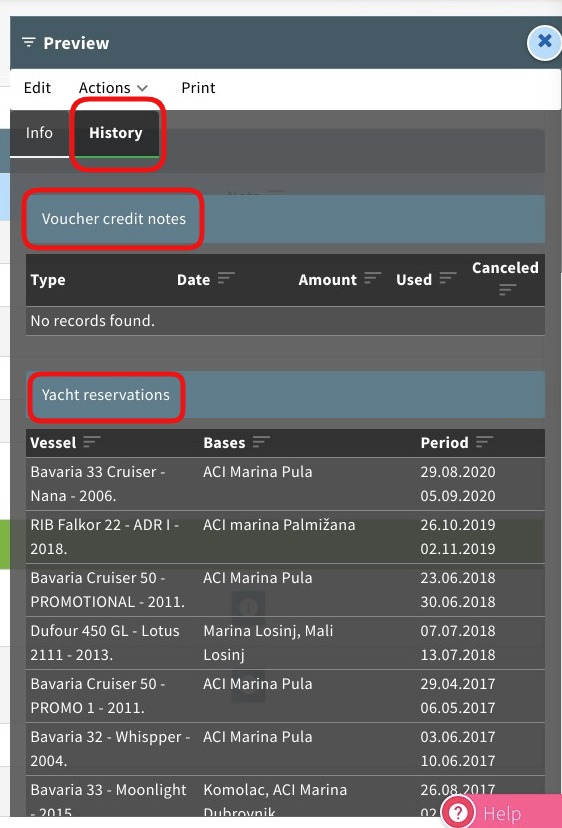Image resolution: width=562 pixels, height=828 pixels.
Task: Collapse the Voucher credit notes section
Action: pyautogui.click(x=285, y=219)
